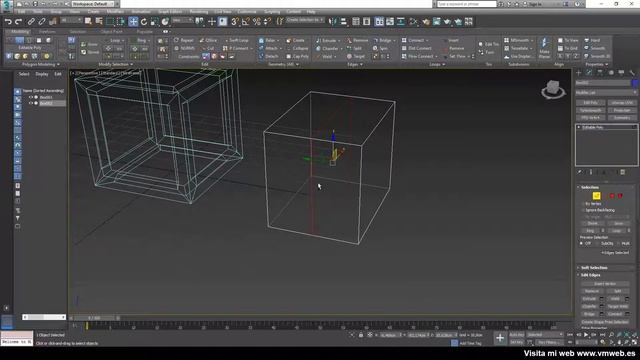Open the Schematic View icon
Screen dimensions: 640x360
[x=401, y=21]
